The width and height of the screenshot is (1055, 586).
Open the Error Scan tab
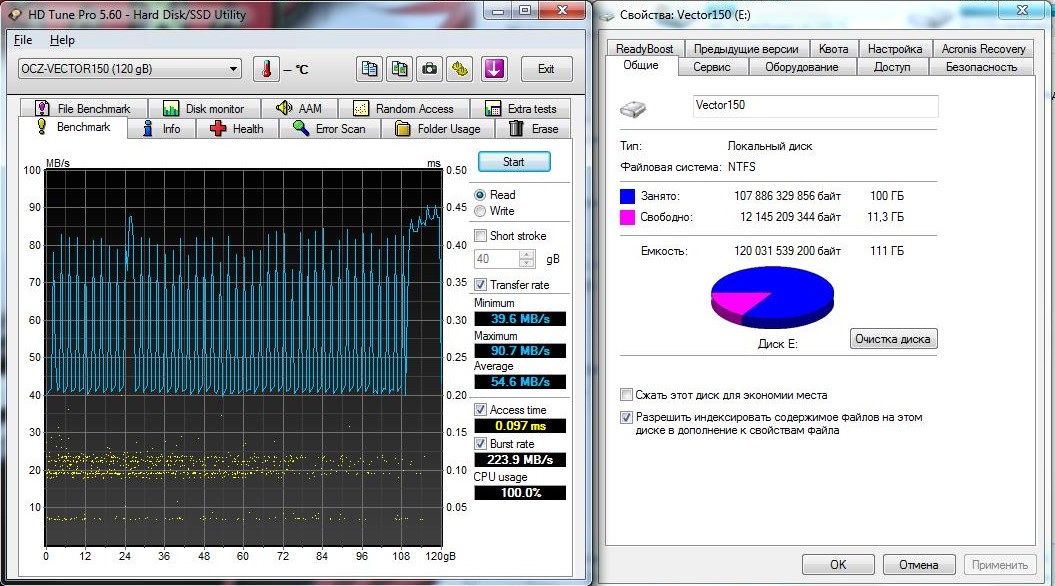(x=329, y=129)
